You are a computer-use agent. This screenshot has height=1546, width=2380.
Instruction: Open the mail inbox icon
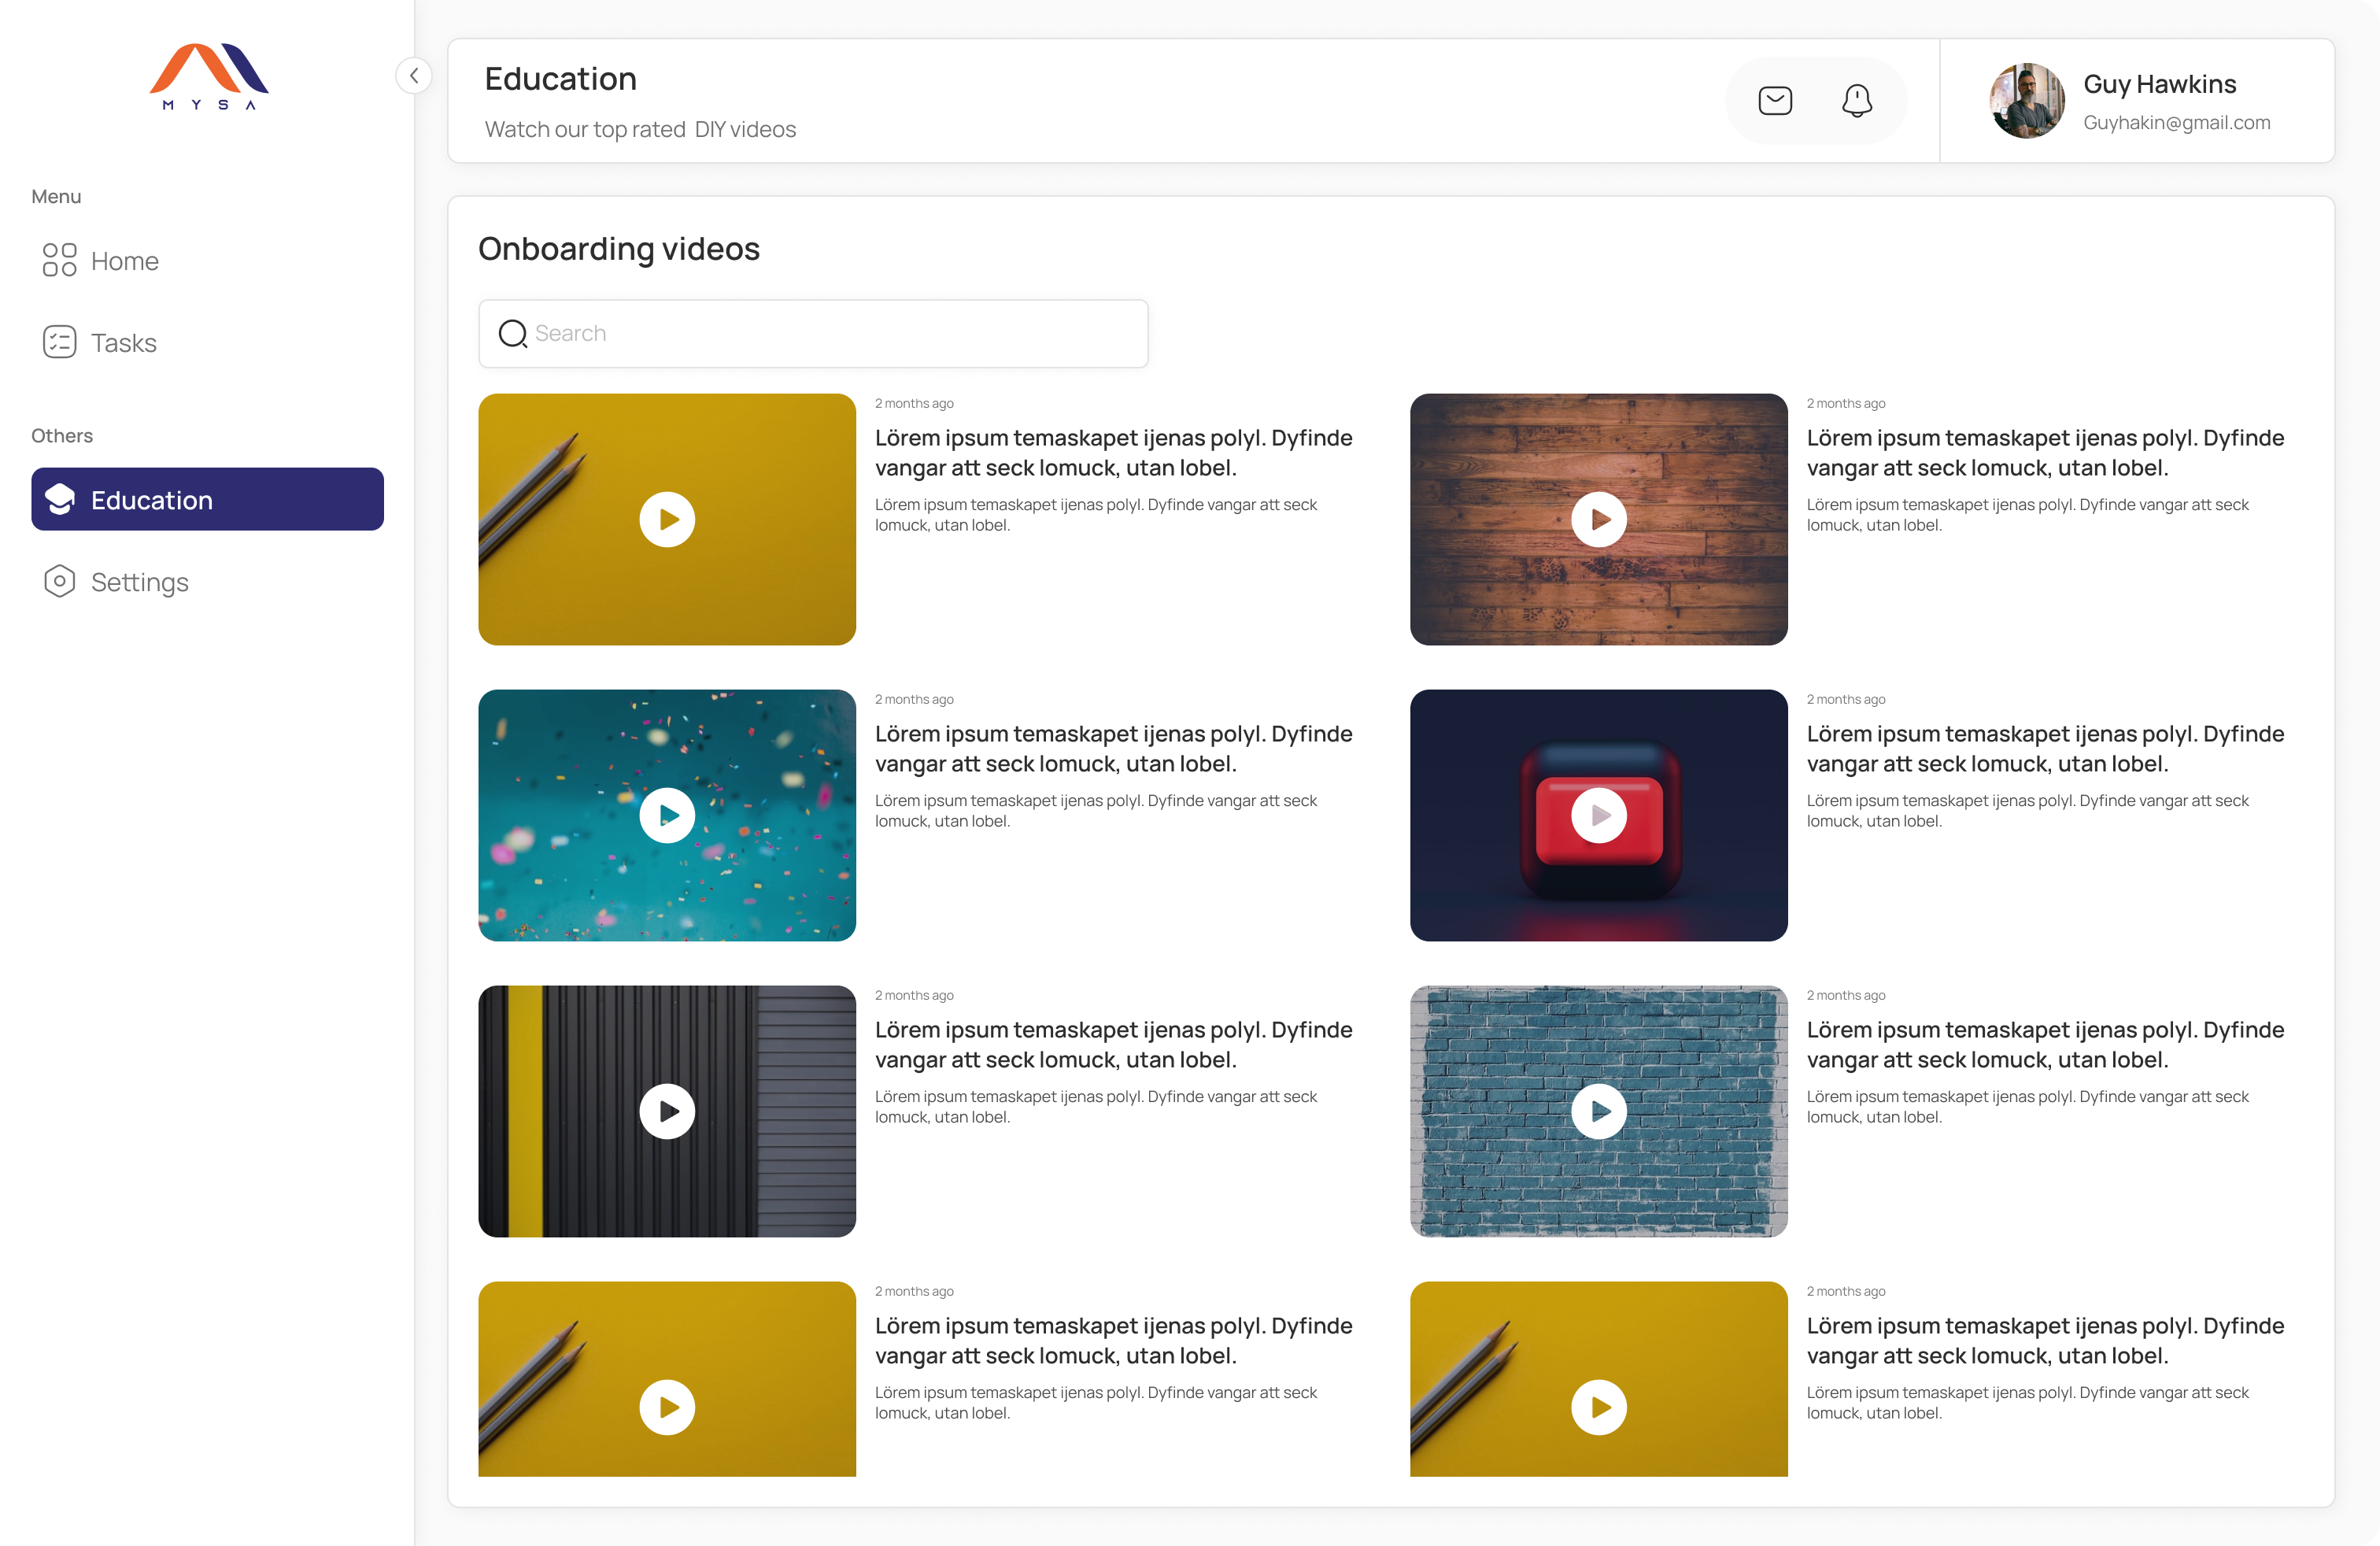click(1775, 101)
